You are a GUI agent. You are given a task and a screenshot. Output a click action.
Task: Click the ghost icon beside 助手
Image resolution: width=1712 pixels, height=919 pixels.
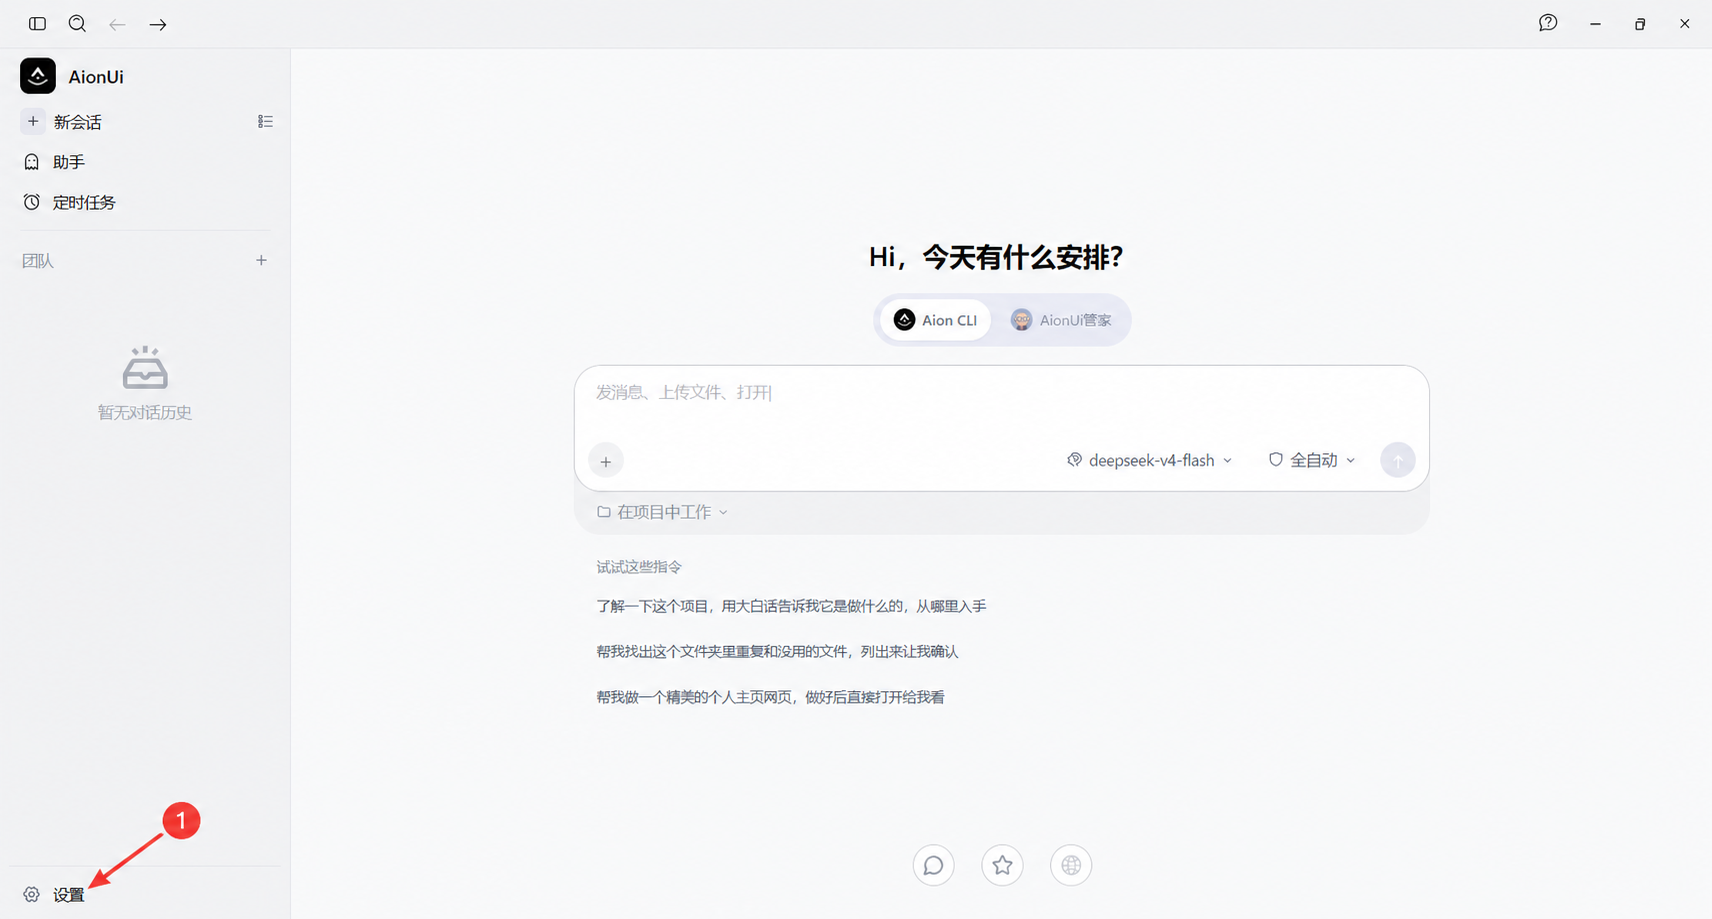pos(32,162)
